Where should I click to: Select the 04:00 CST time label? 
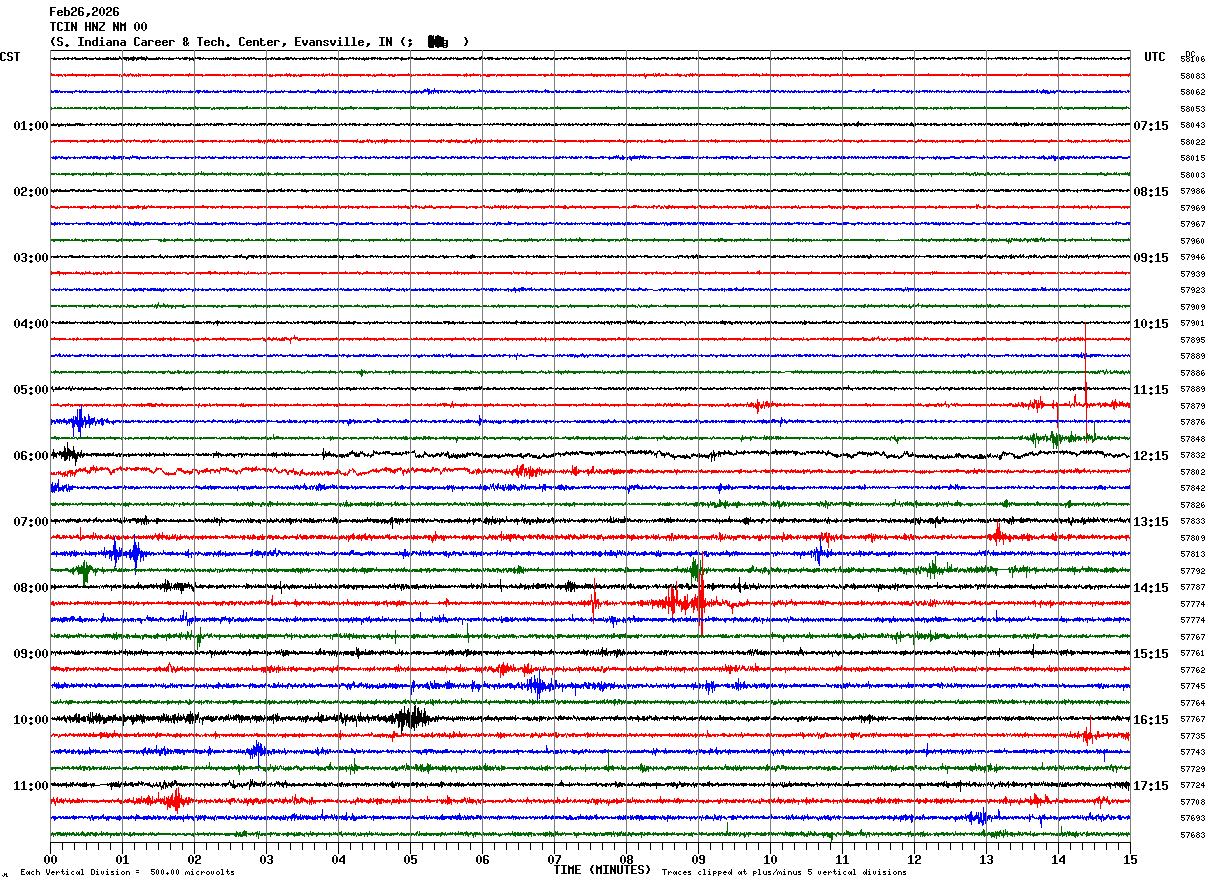tap(31, 324)
